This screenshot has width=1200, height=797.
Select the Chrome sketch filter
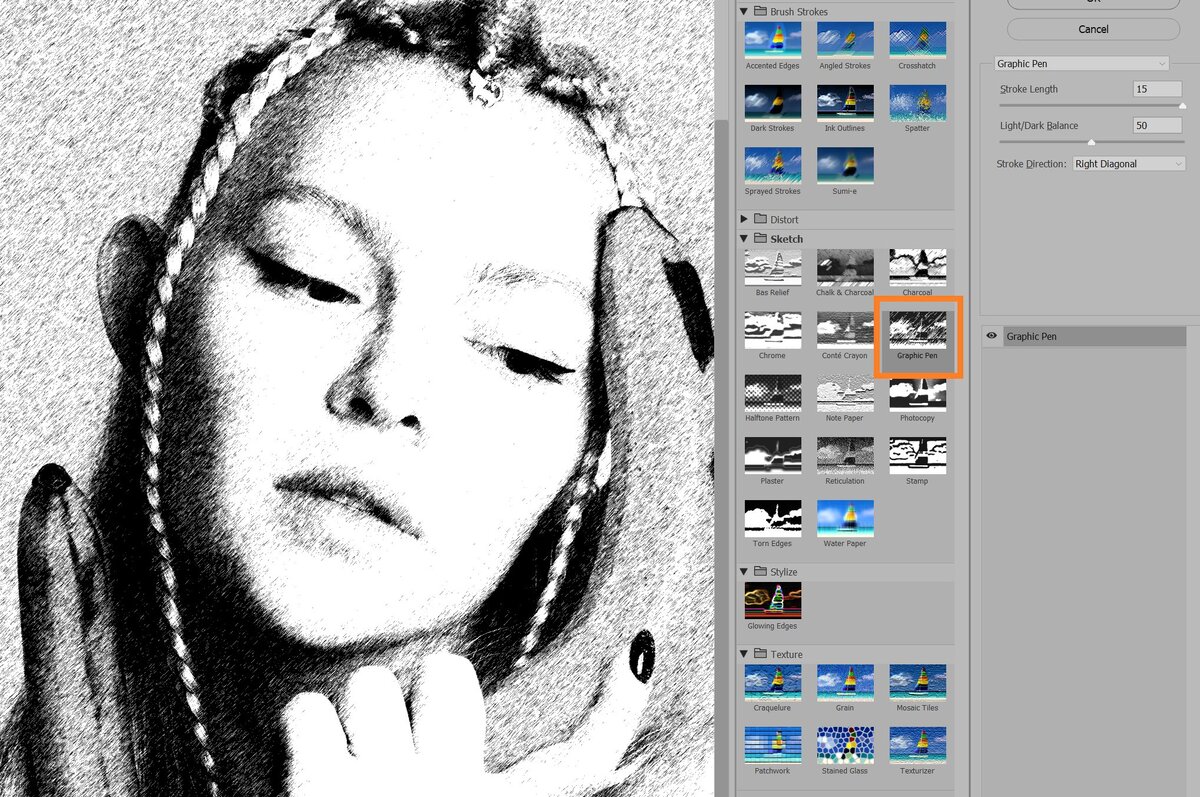pos(772,330)
